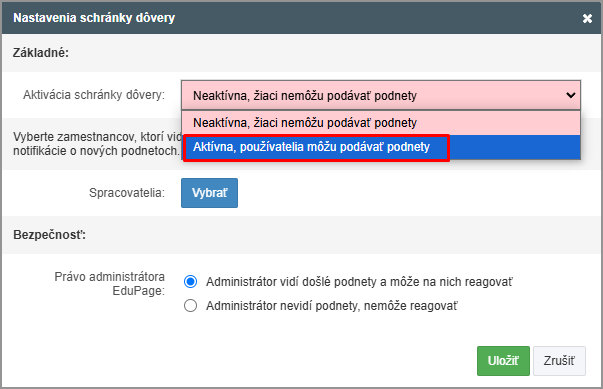The image size is (603, 389).
Task: Click the dialog title Nastavenia schránky dôvery
Action: pyautogui.click(x=94, y=18)
